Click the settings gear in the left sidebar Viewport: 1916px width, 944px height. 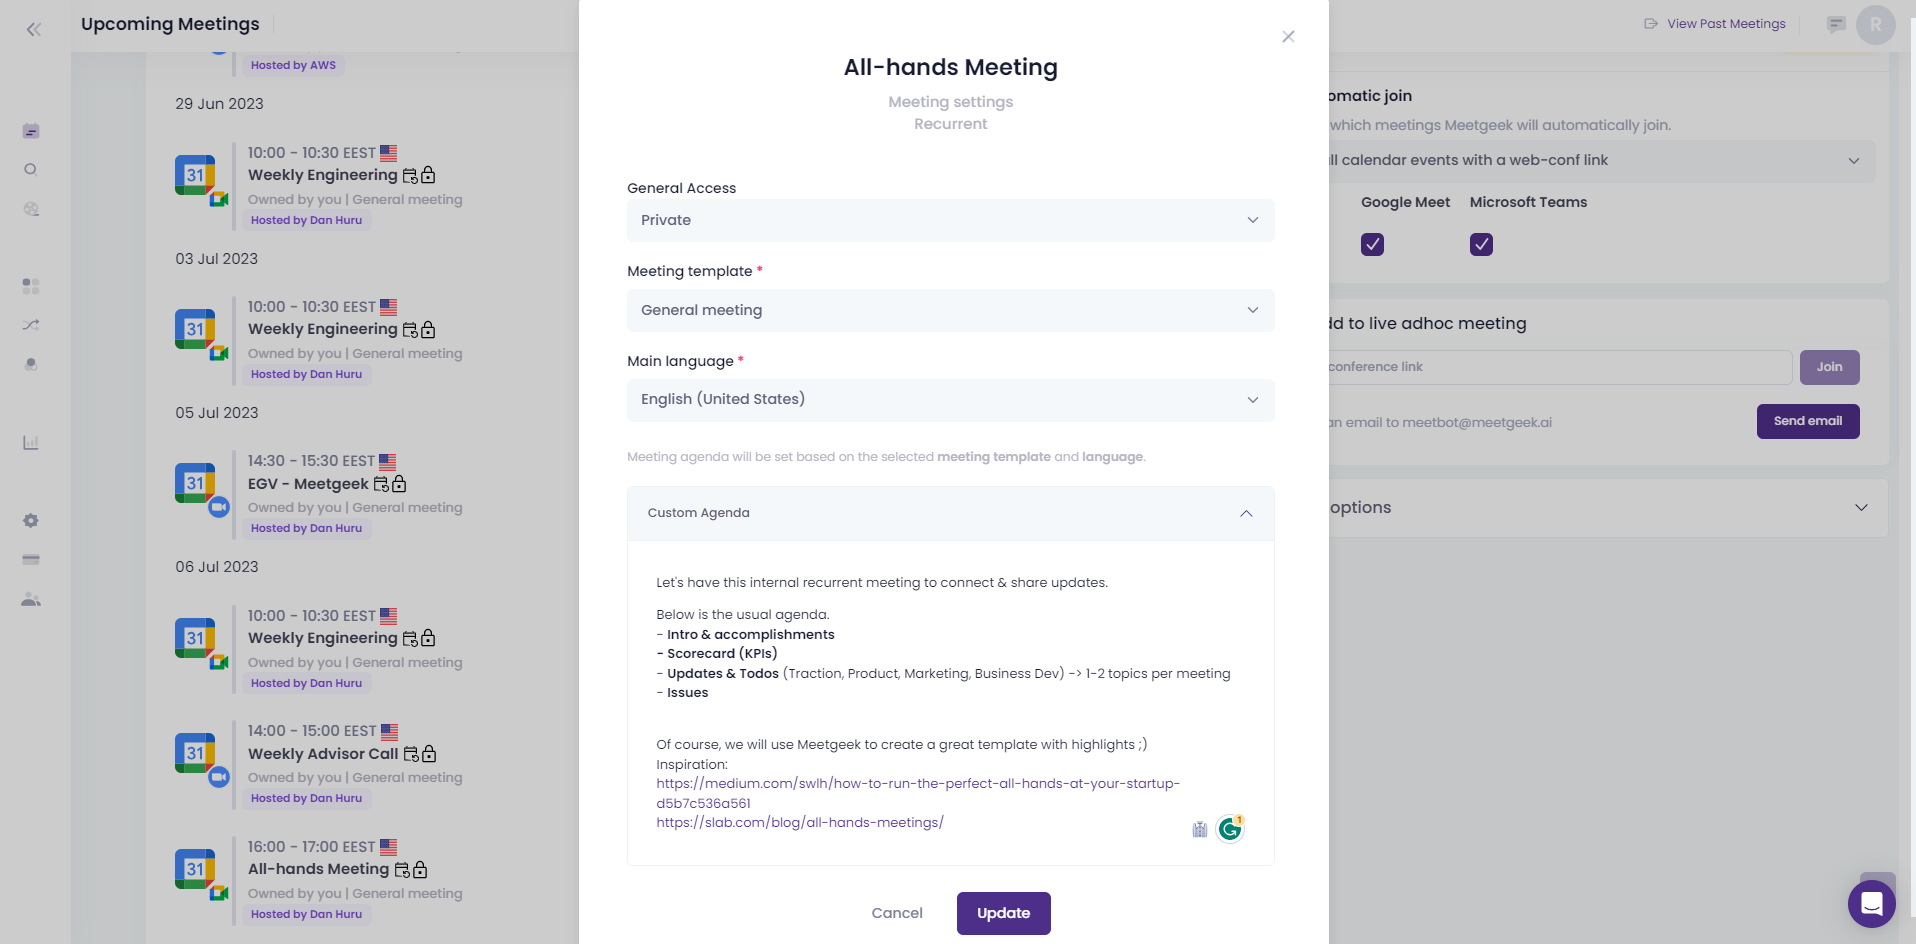(31, 521)
